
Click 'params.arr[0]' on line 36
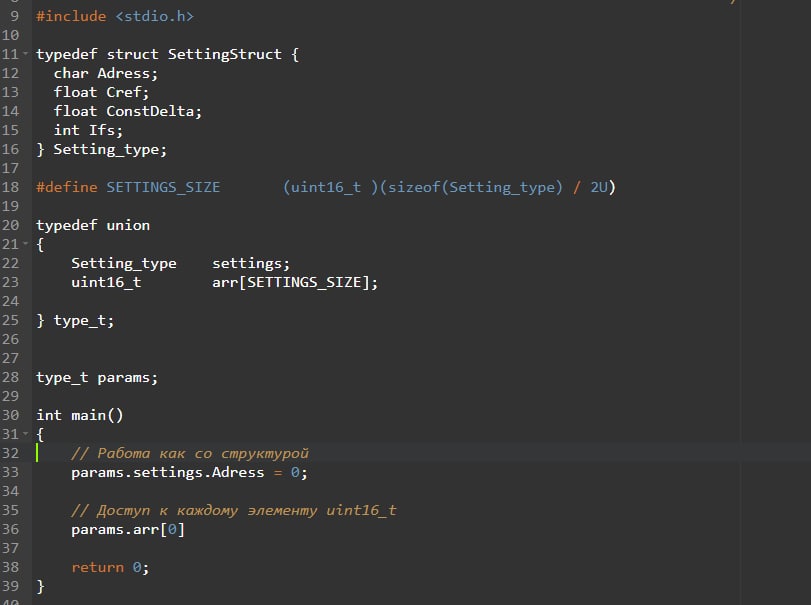(128, 530)
